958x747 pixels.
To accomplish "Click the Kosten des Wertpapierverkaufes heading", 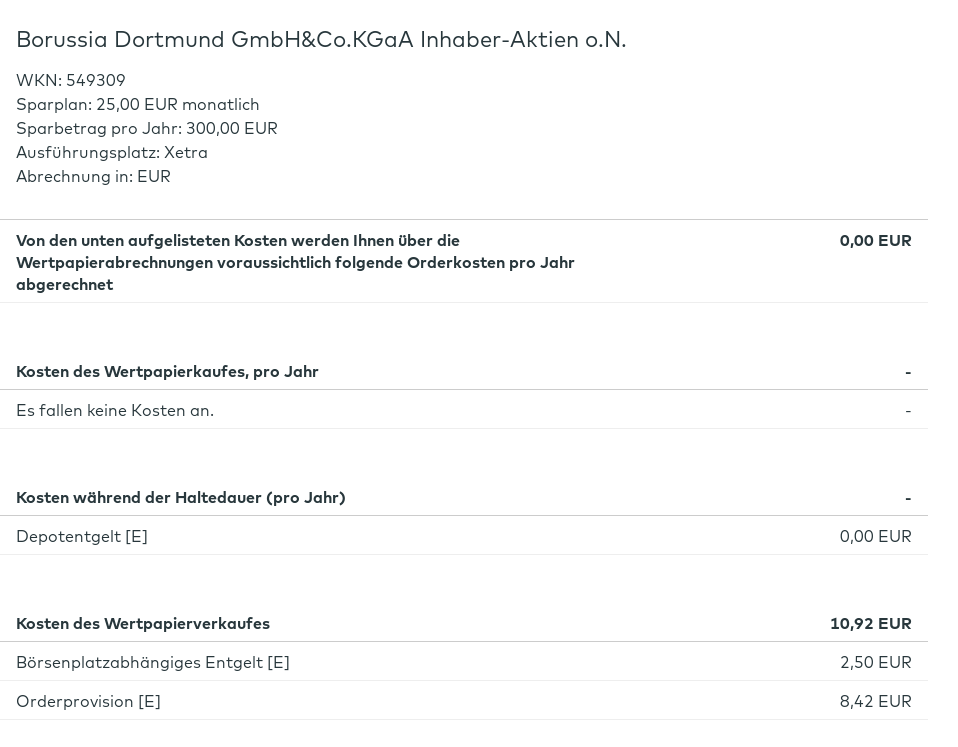I will [143, 623].
